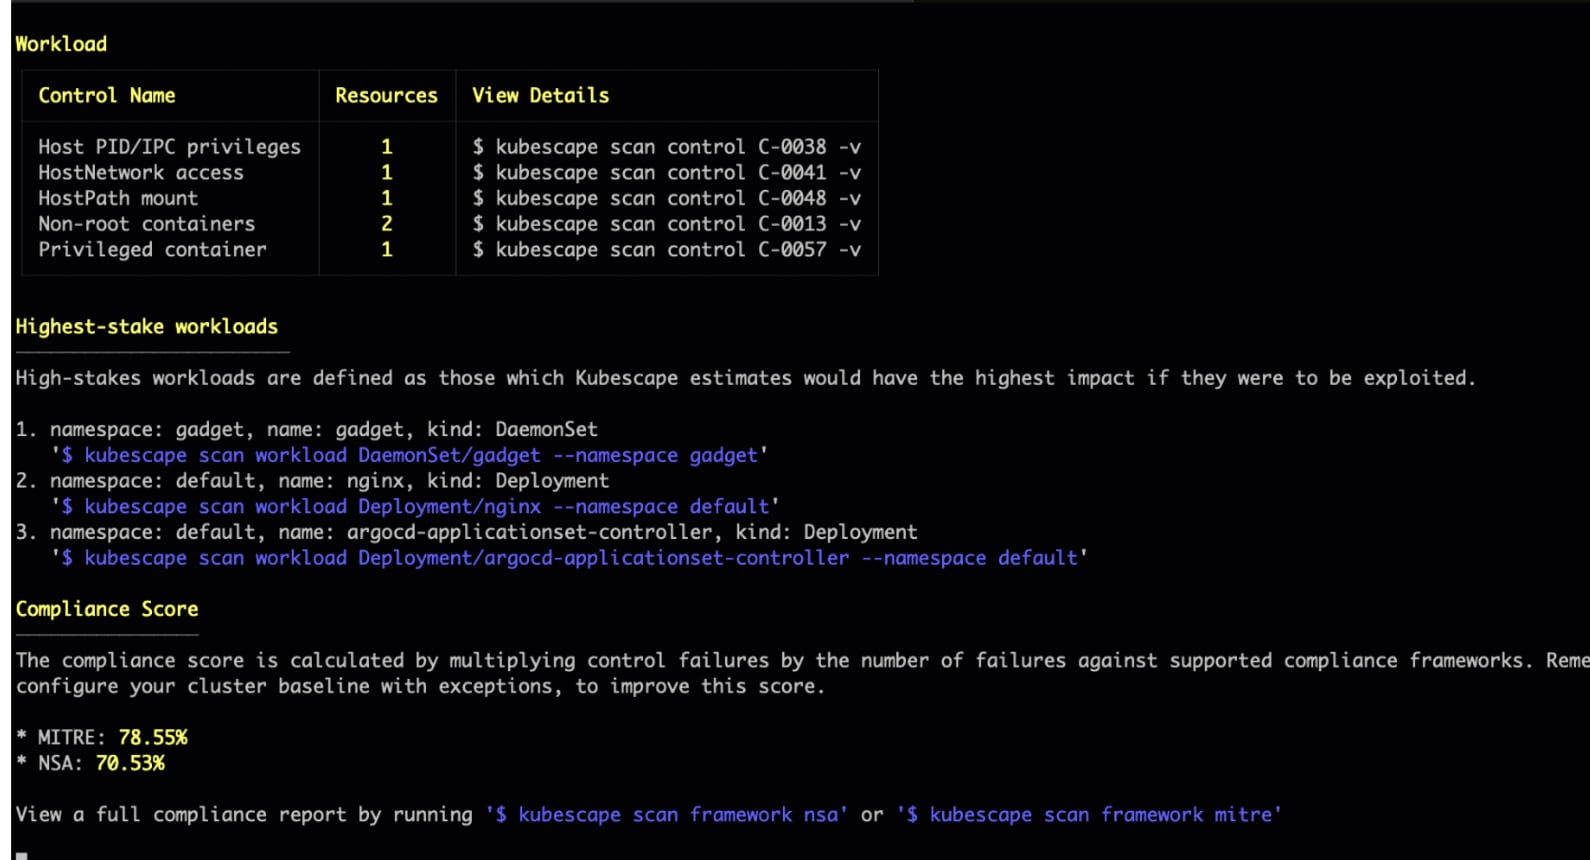Click the 'scan workload DaemonSet/gadget' command

tap(410, 456)
